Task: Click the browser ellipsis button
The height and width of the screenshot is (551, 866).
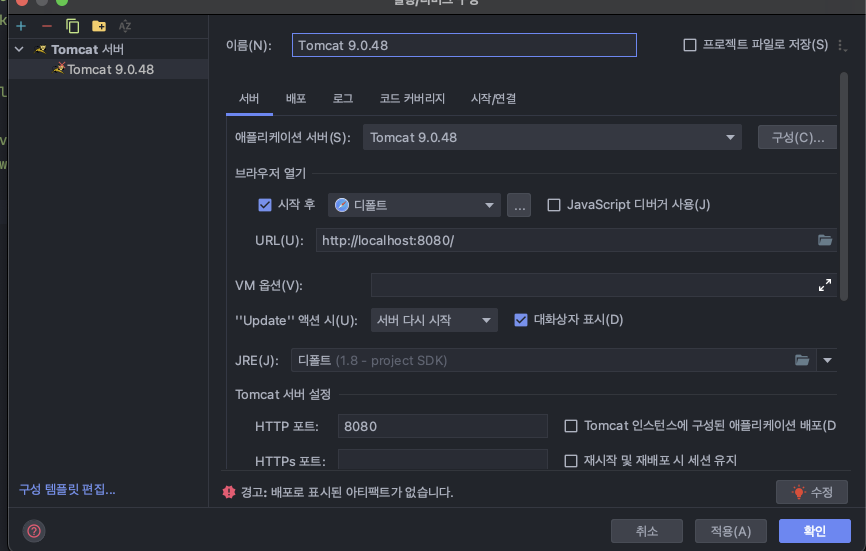Action: tap(519, 205)
